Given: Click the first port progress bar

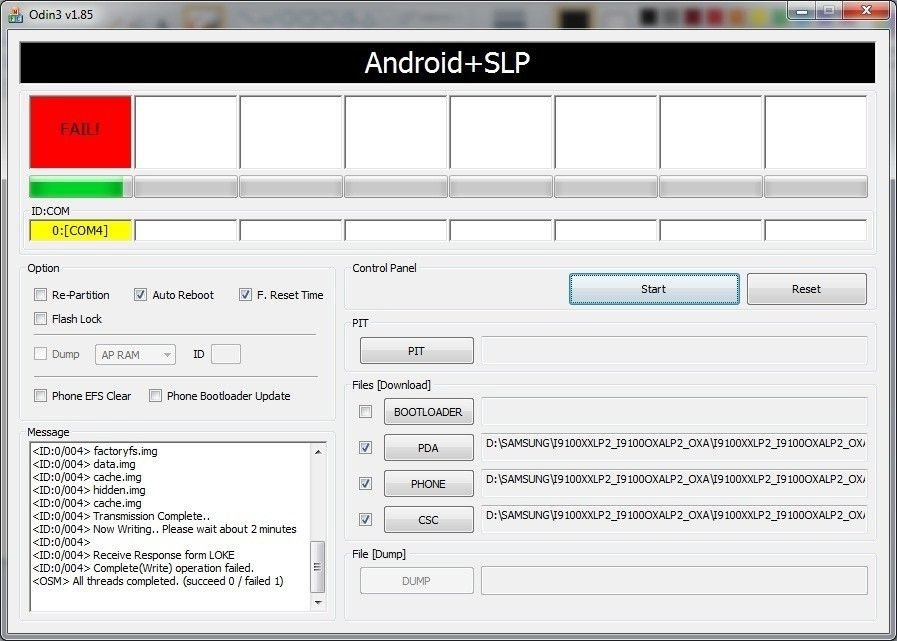Looking at the screenshot, I should click(81, 187).
